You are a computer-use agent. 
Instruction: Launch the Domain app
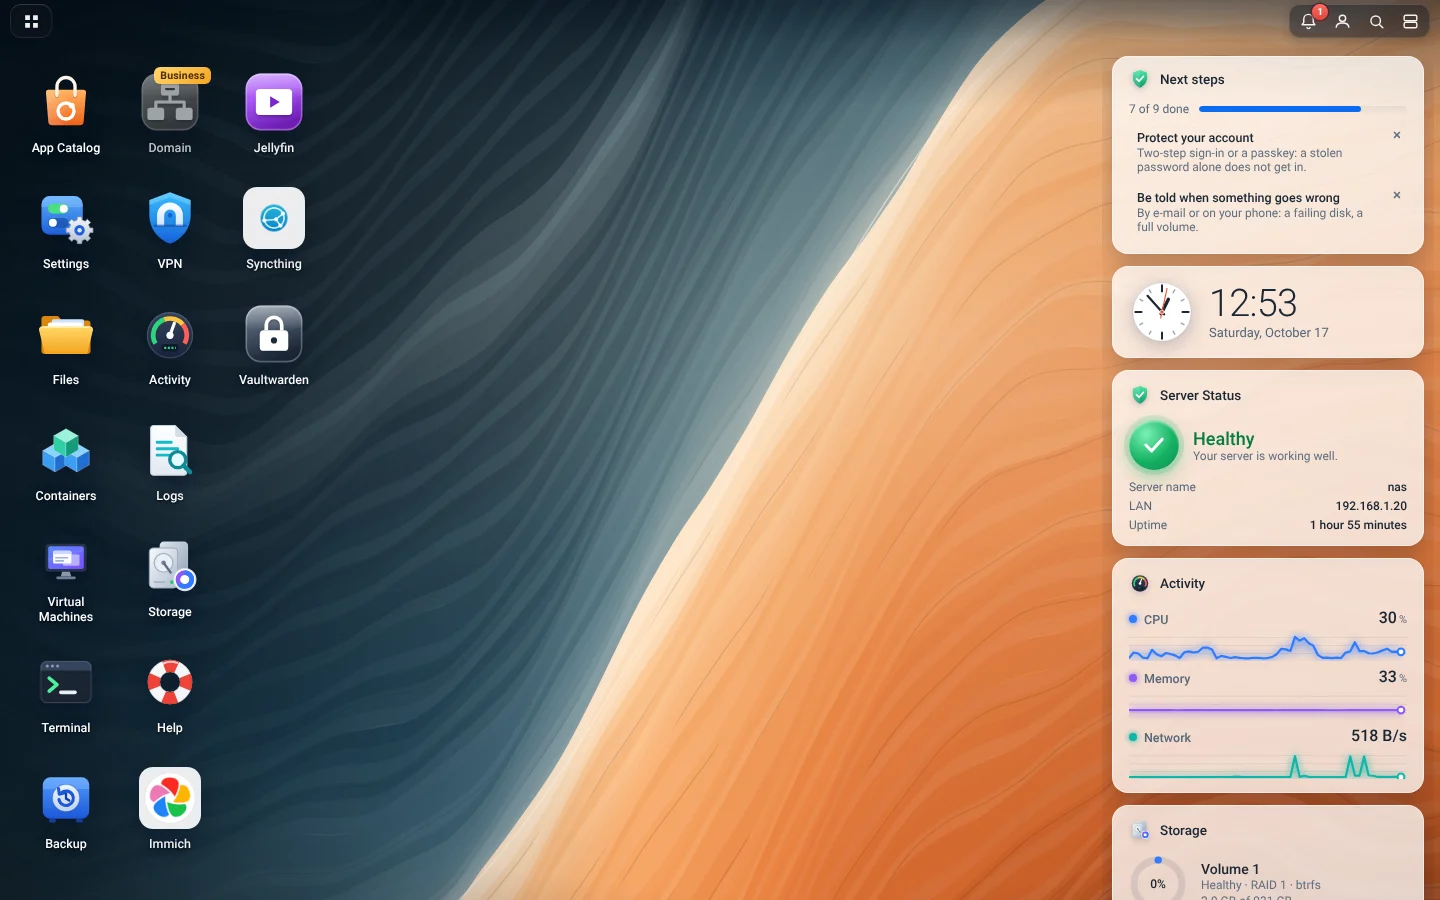click(170, 102)
